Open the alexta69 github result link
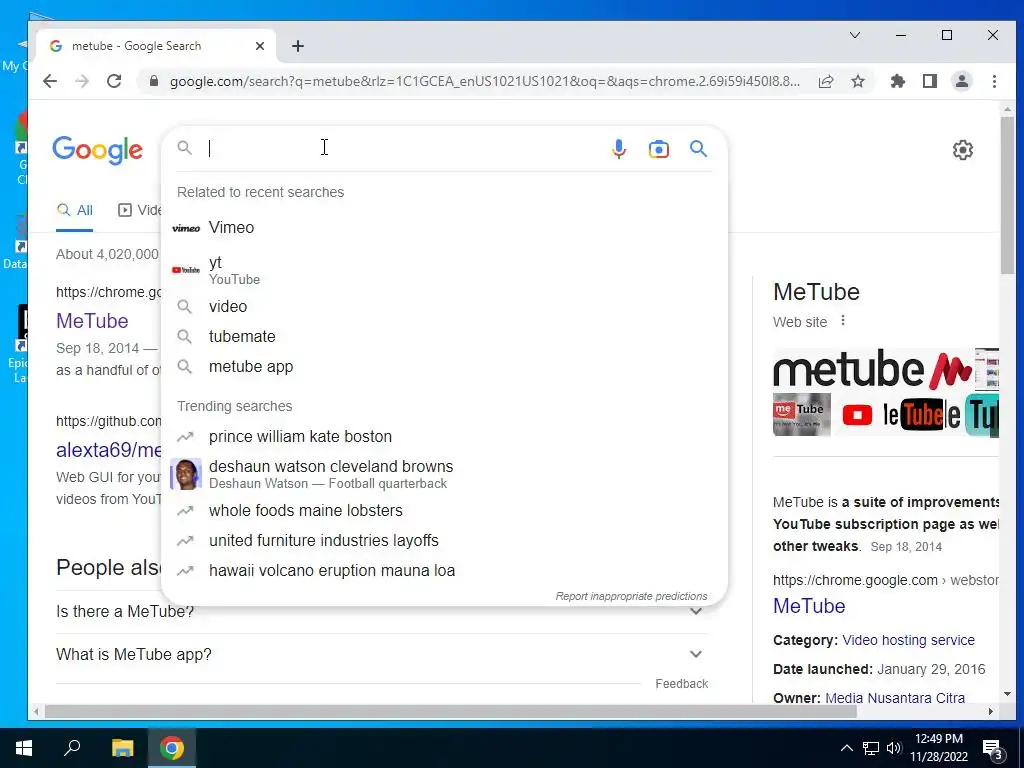The width and height of the screenshot is (1024, 768). (108, 450)
